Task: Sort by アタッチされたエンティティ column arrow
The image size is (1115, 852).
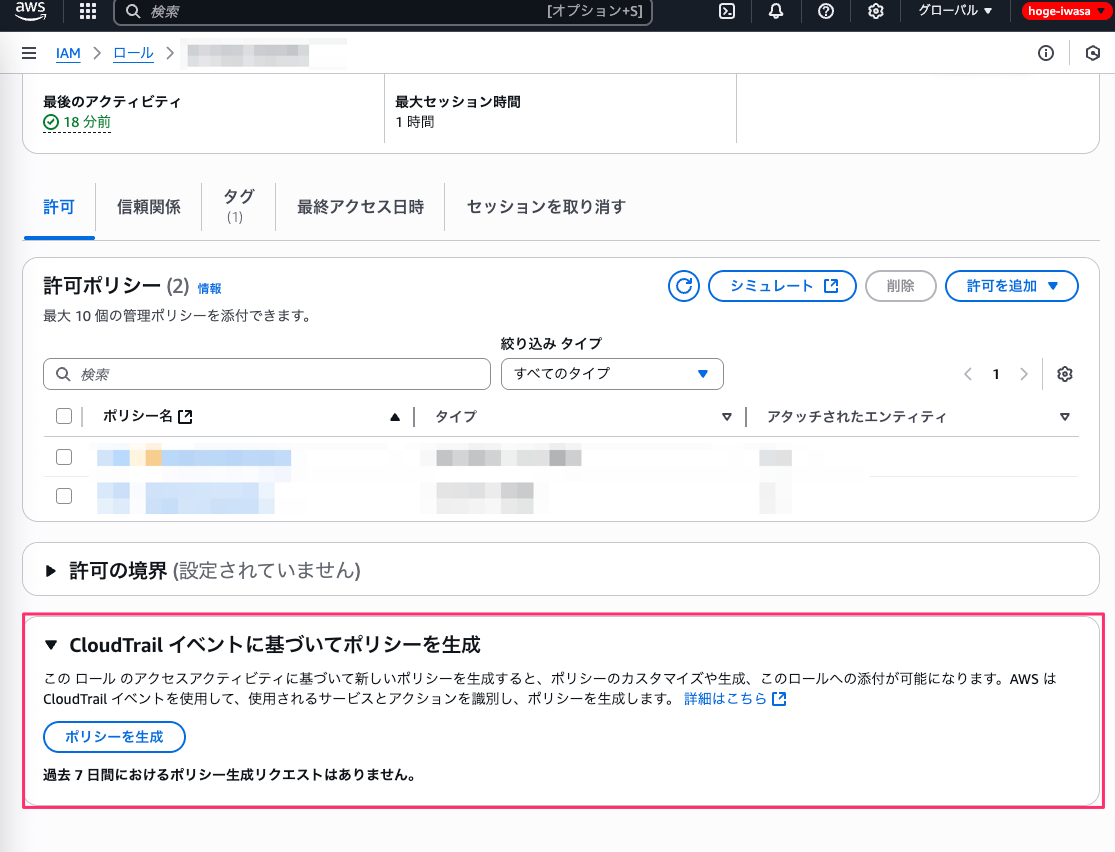Action: (1065, 417)
